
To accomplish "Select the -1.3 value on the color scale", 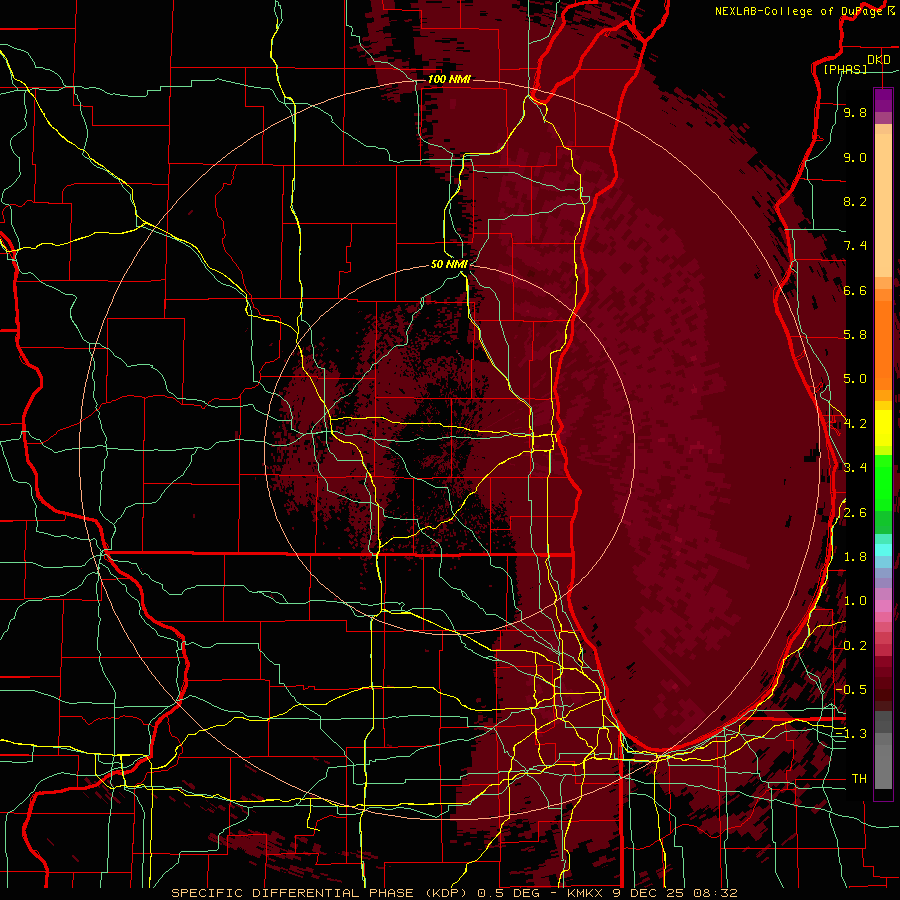I will (851, 735).
